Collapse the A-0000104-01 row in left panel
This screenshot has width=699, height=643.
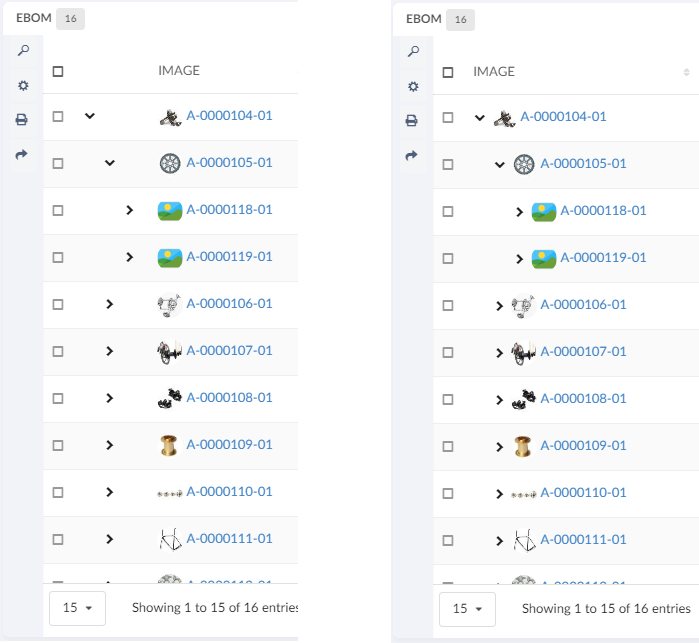(x=90, y=116)
